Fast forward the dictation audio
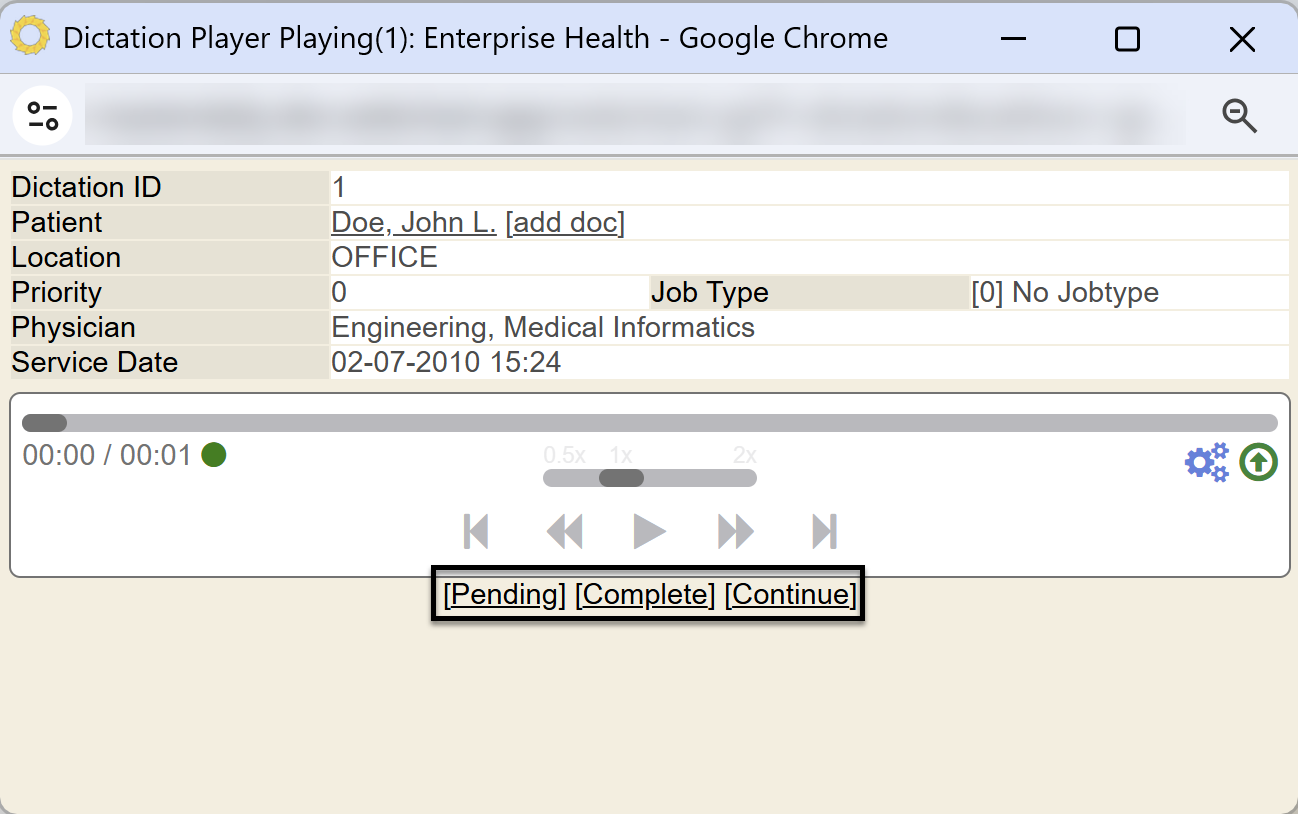Viewport: 1298px width, 814px height. tap(736, 531)
